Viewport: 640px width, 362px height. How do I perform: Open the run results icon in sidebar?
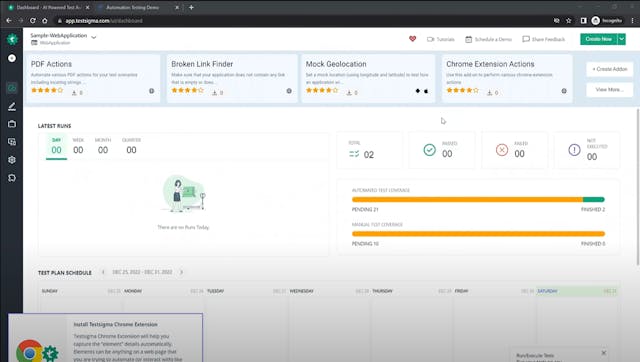(x=12, y=142)
